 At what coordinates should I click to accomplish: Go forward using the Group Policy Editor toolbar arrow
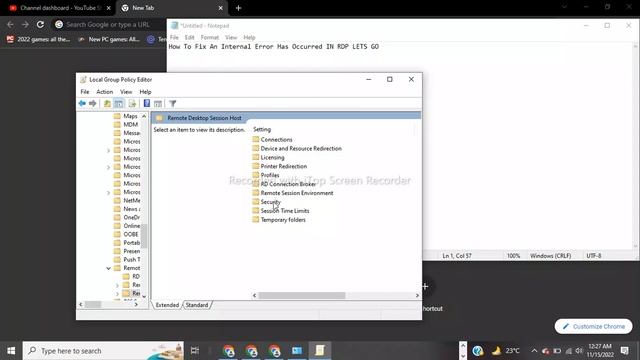pyautogui.click(x=93, y=104)
